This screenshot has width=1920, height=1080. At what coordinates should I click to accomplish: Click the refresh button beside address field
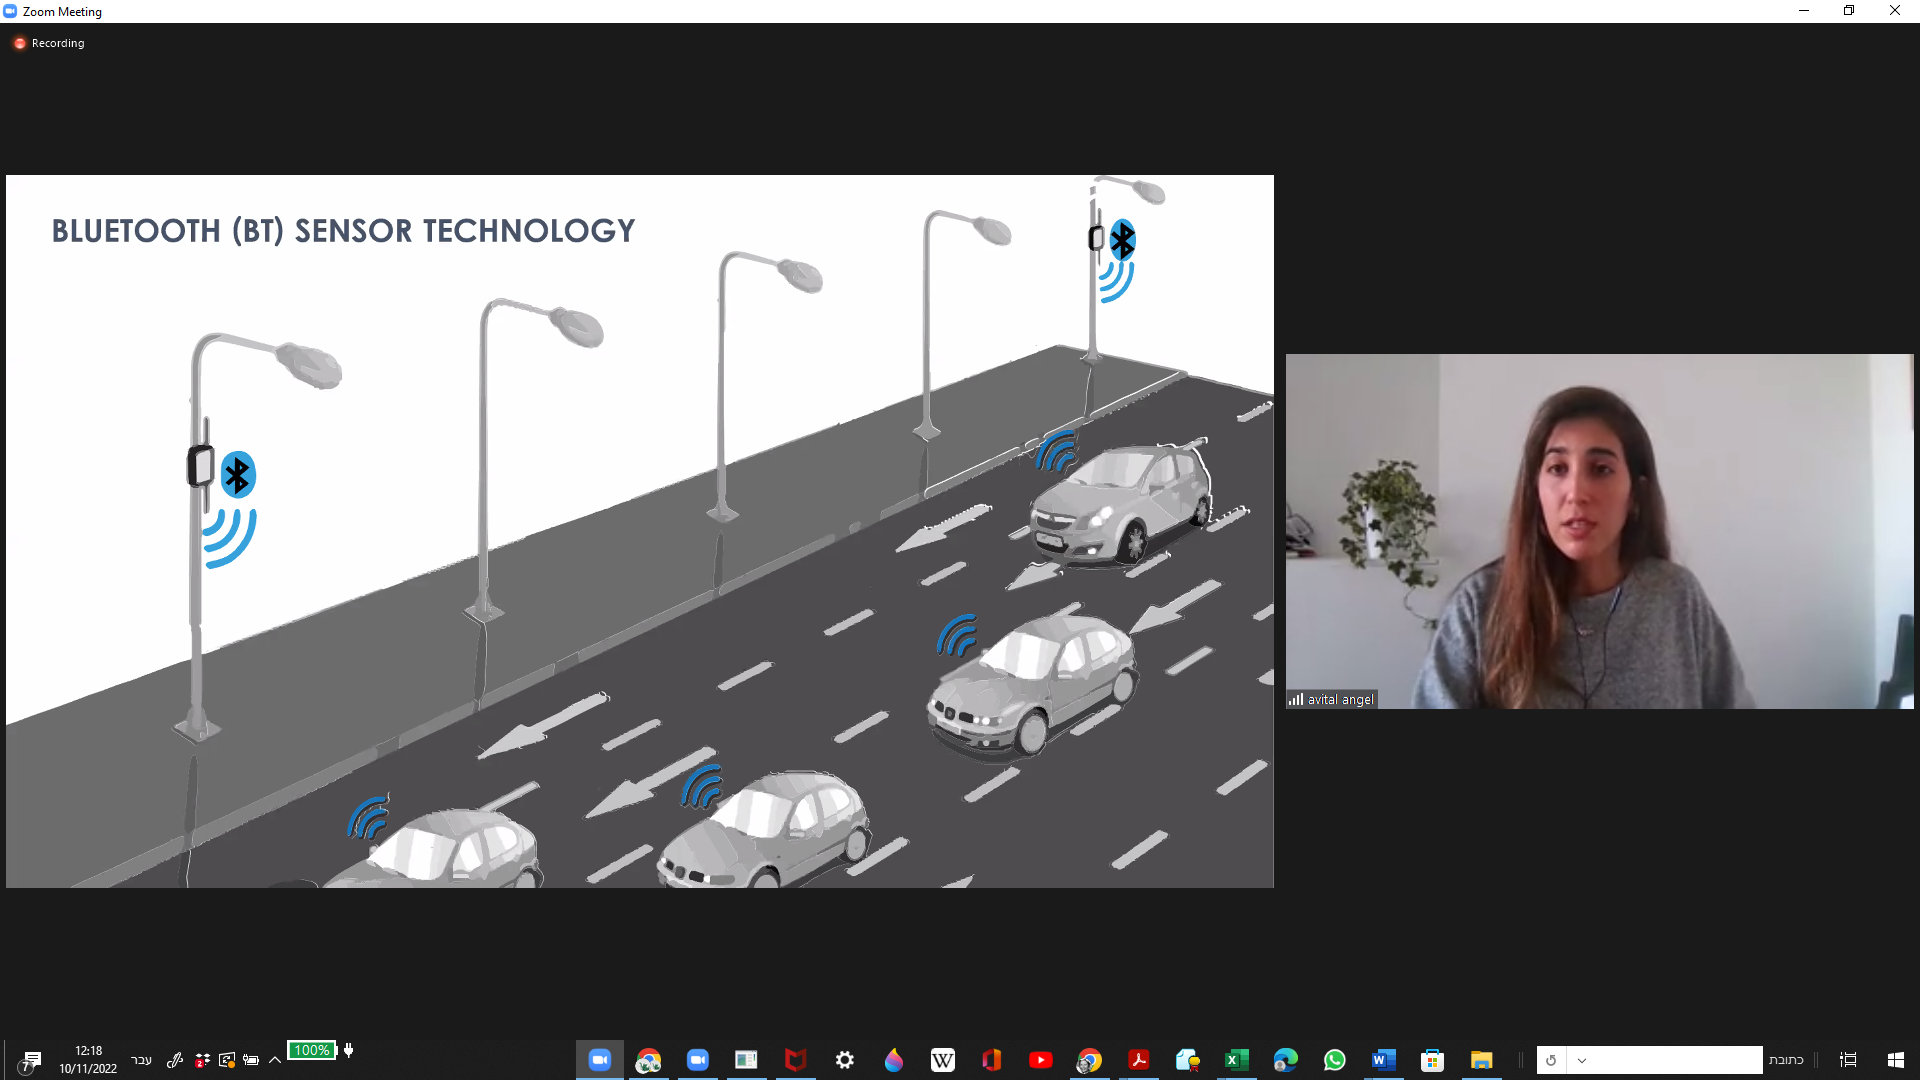[1551, 1060]
